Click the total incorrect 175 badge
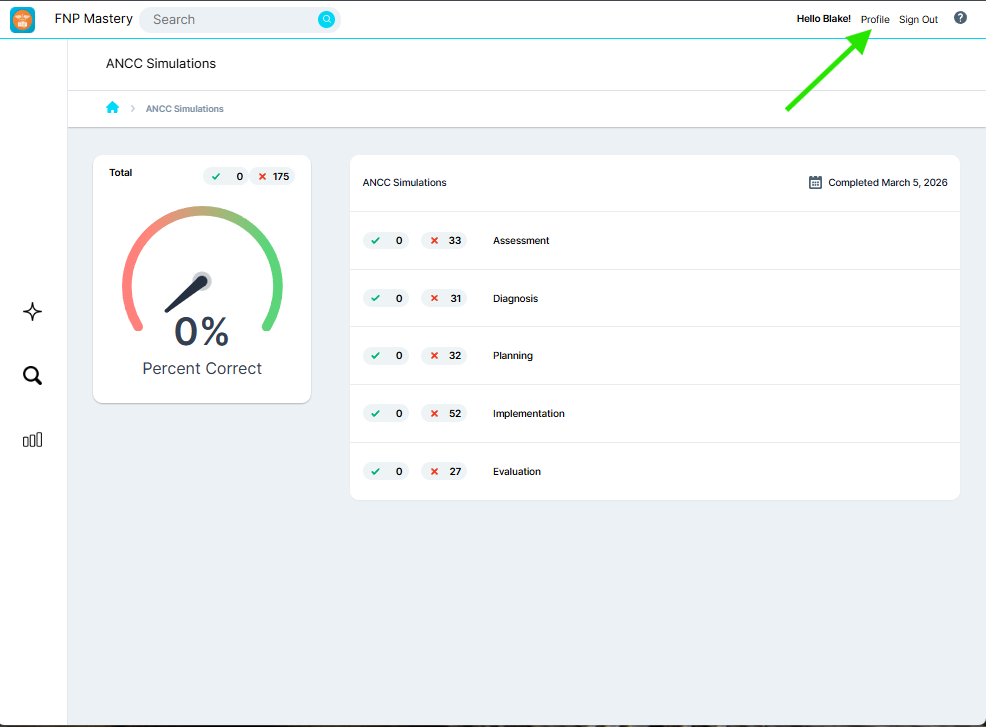This screenshot has height=727, width=986. [272, 177]
